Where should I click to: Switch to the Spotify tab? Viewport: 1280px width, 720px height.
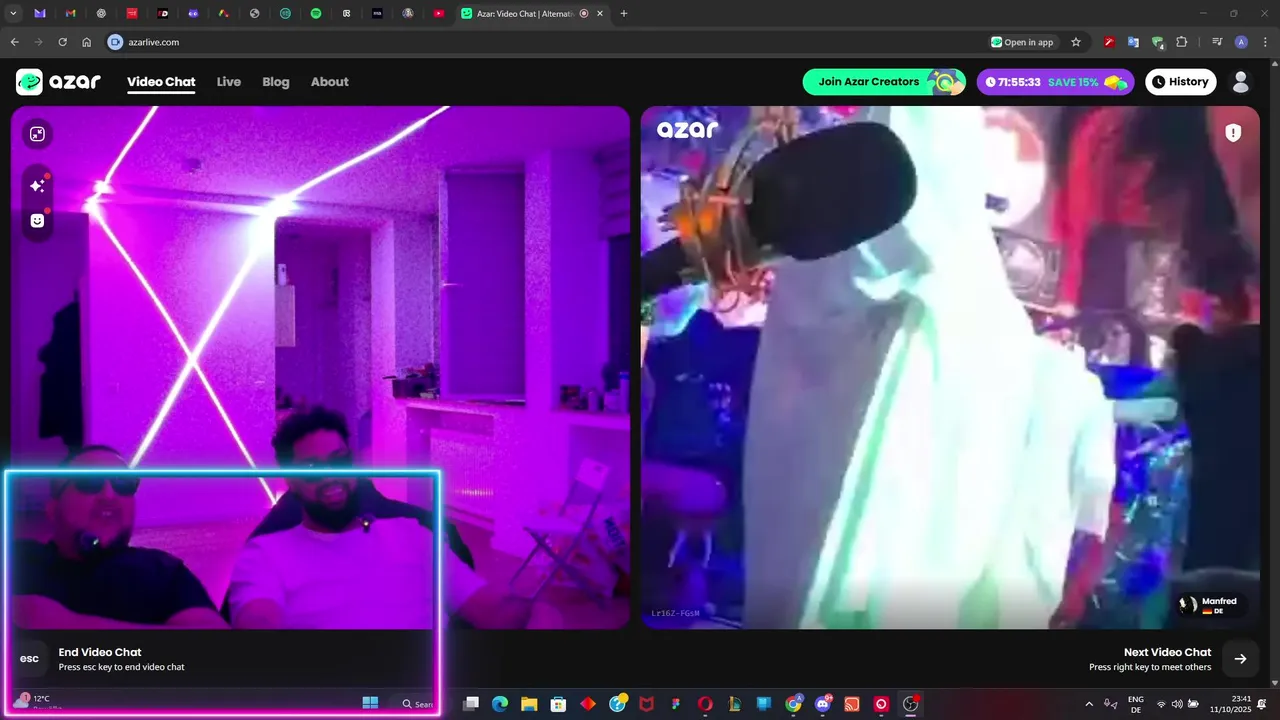tap(316, 14)
